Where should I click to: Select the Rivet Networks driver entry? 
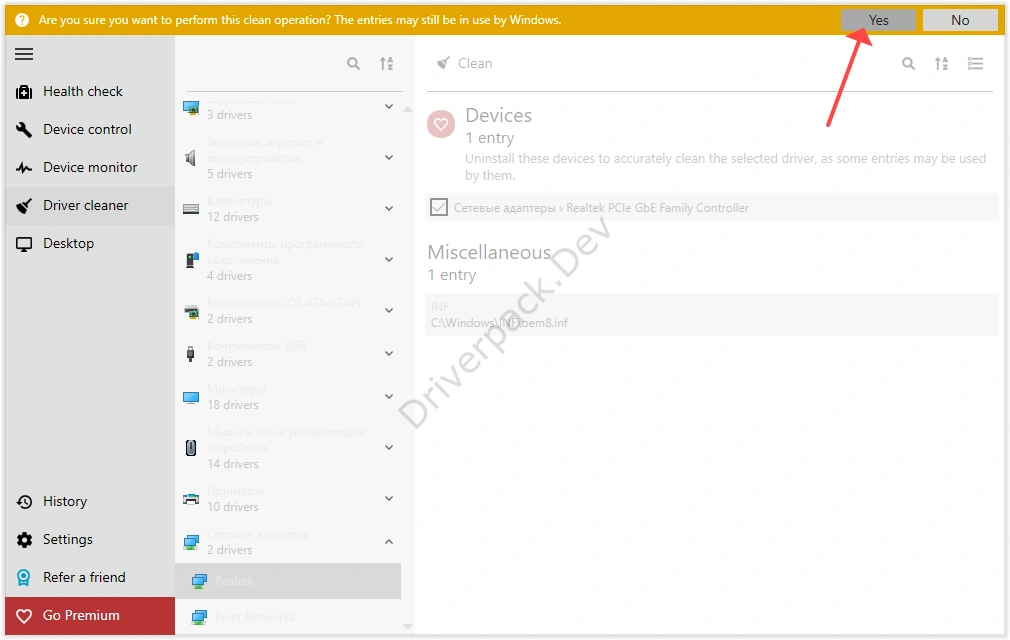(x=288, y=617)
